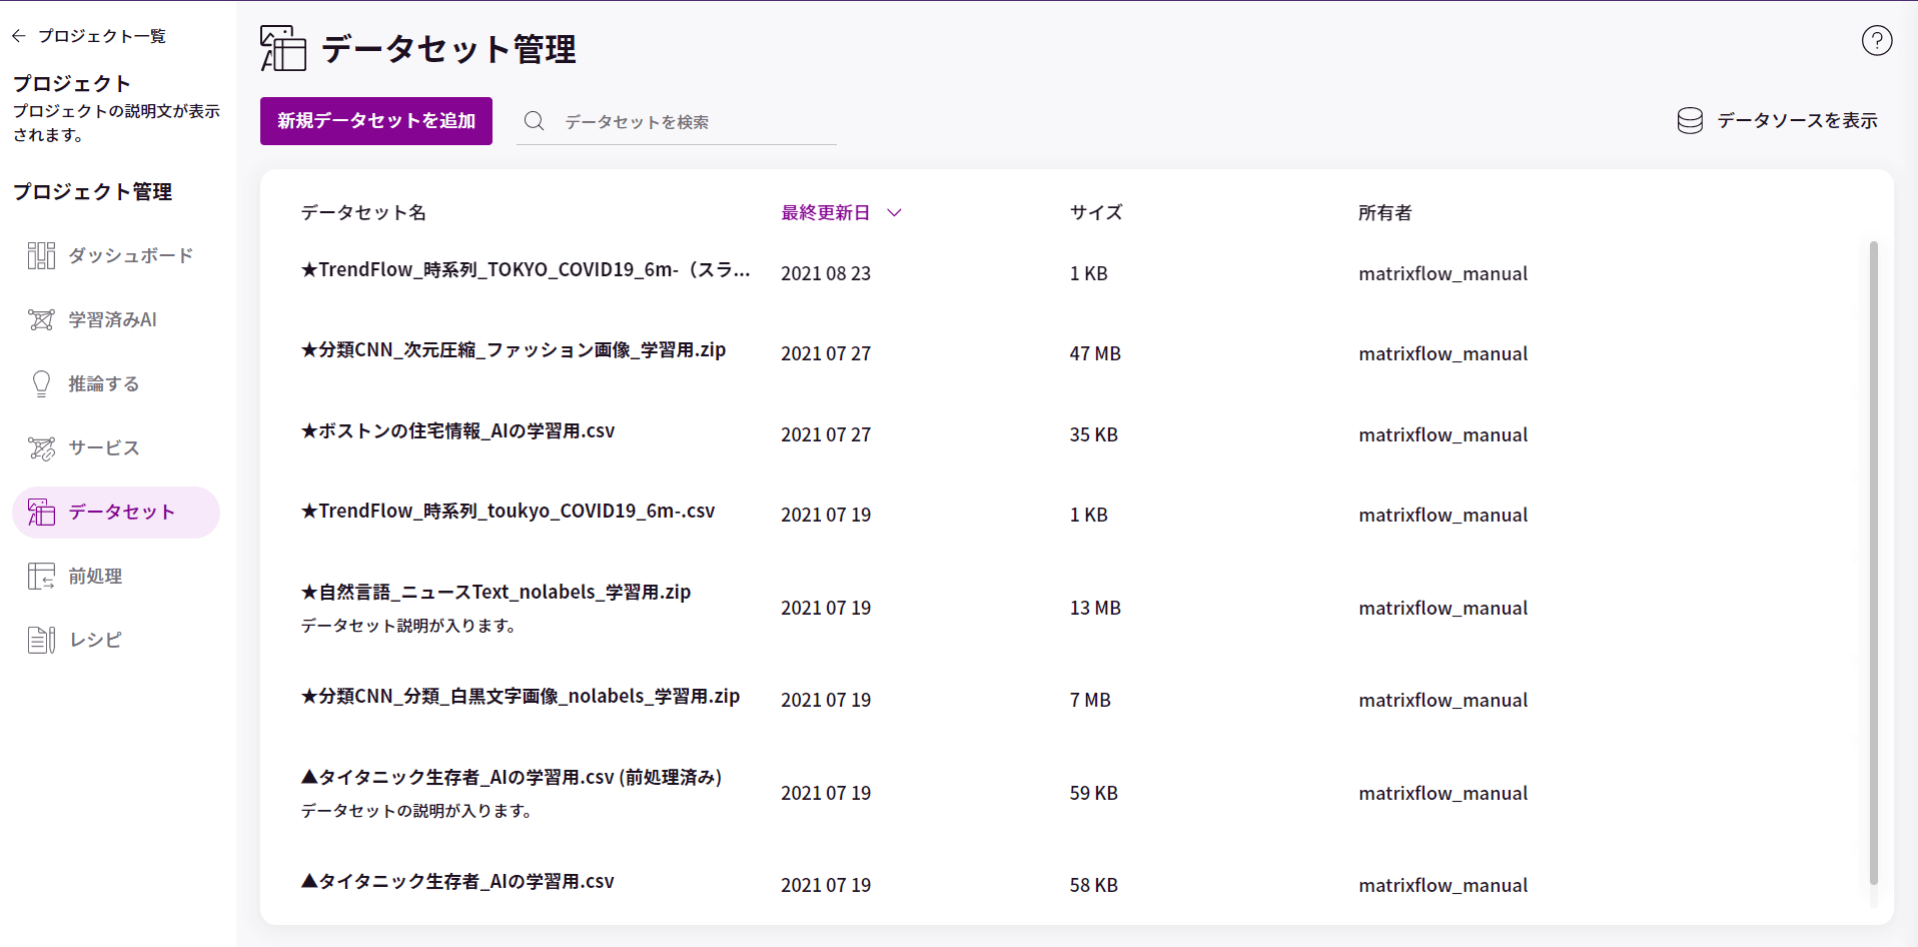Click 所有者 column header

click(1384, 213)
